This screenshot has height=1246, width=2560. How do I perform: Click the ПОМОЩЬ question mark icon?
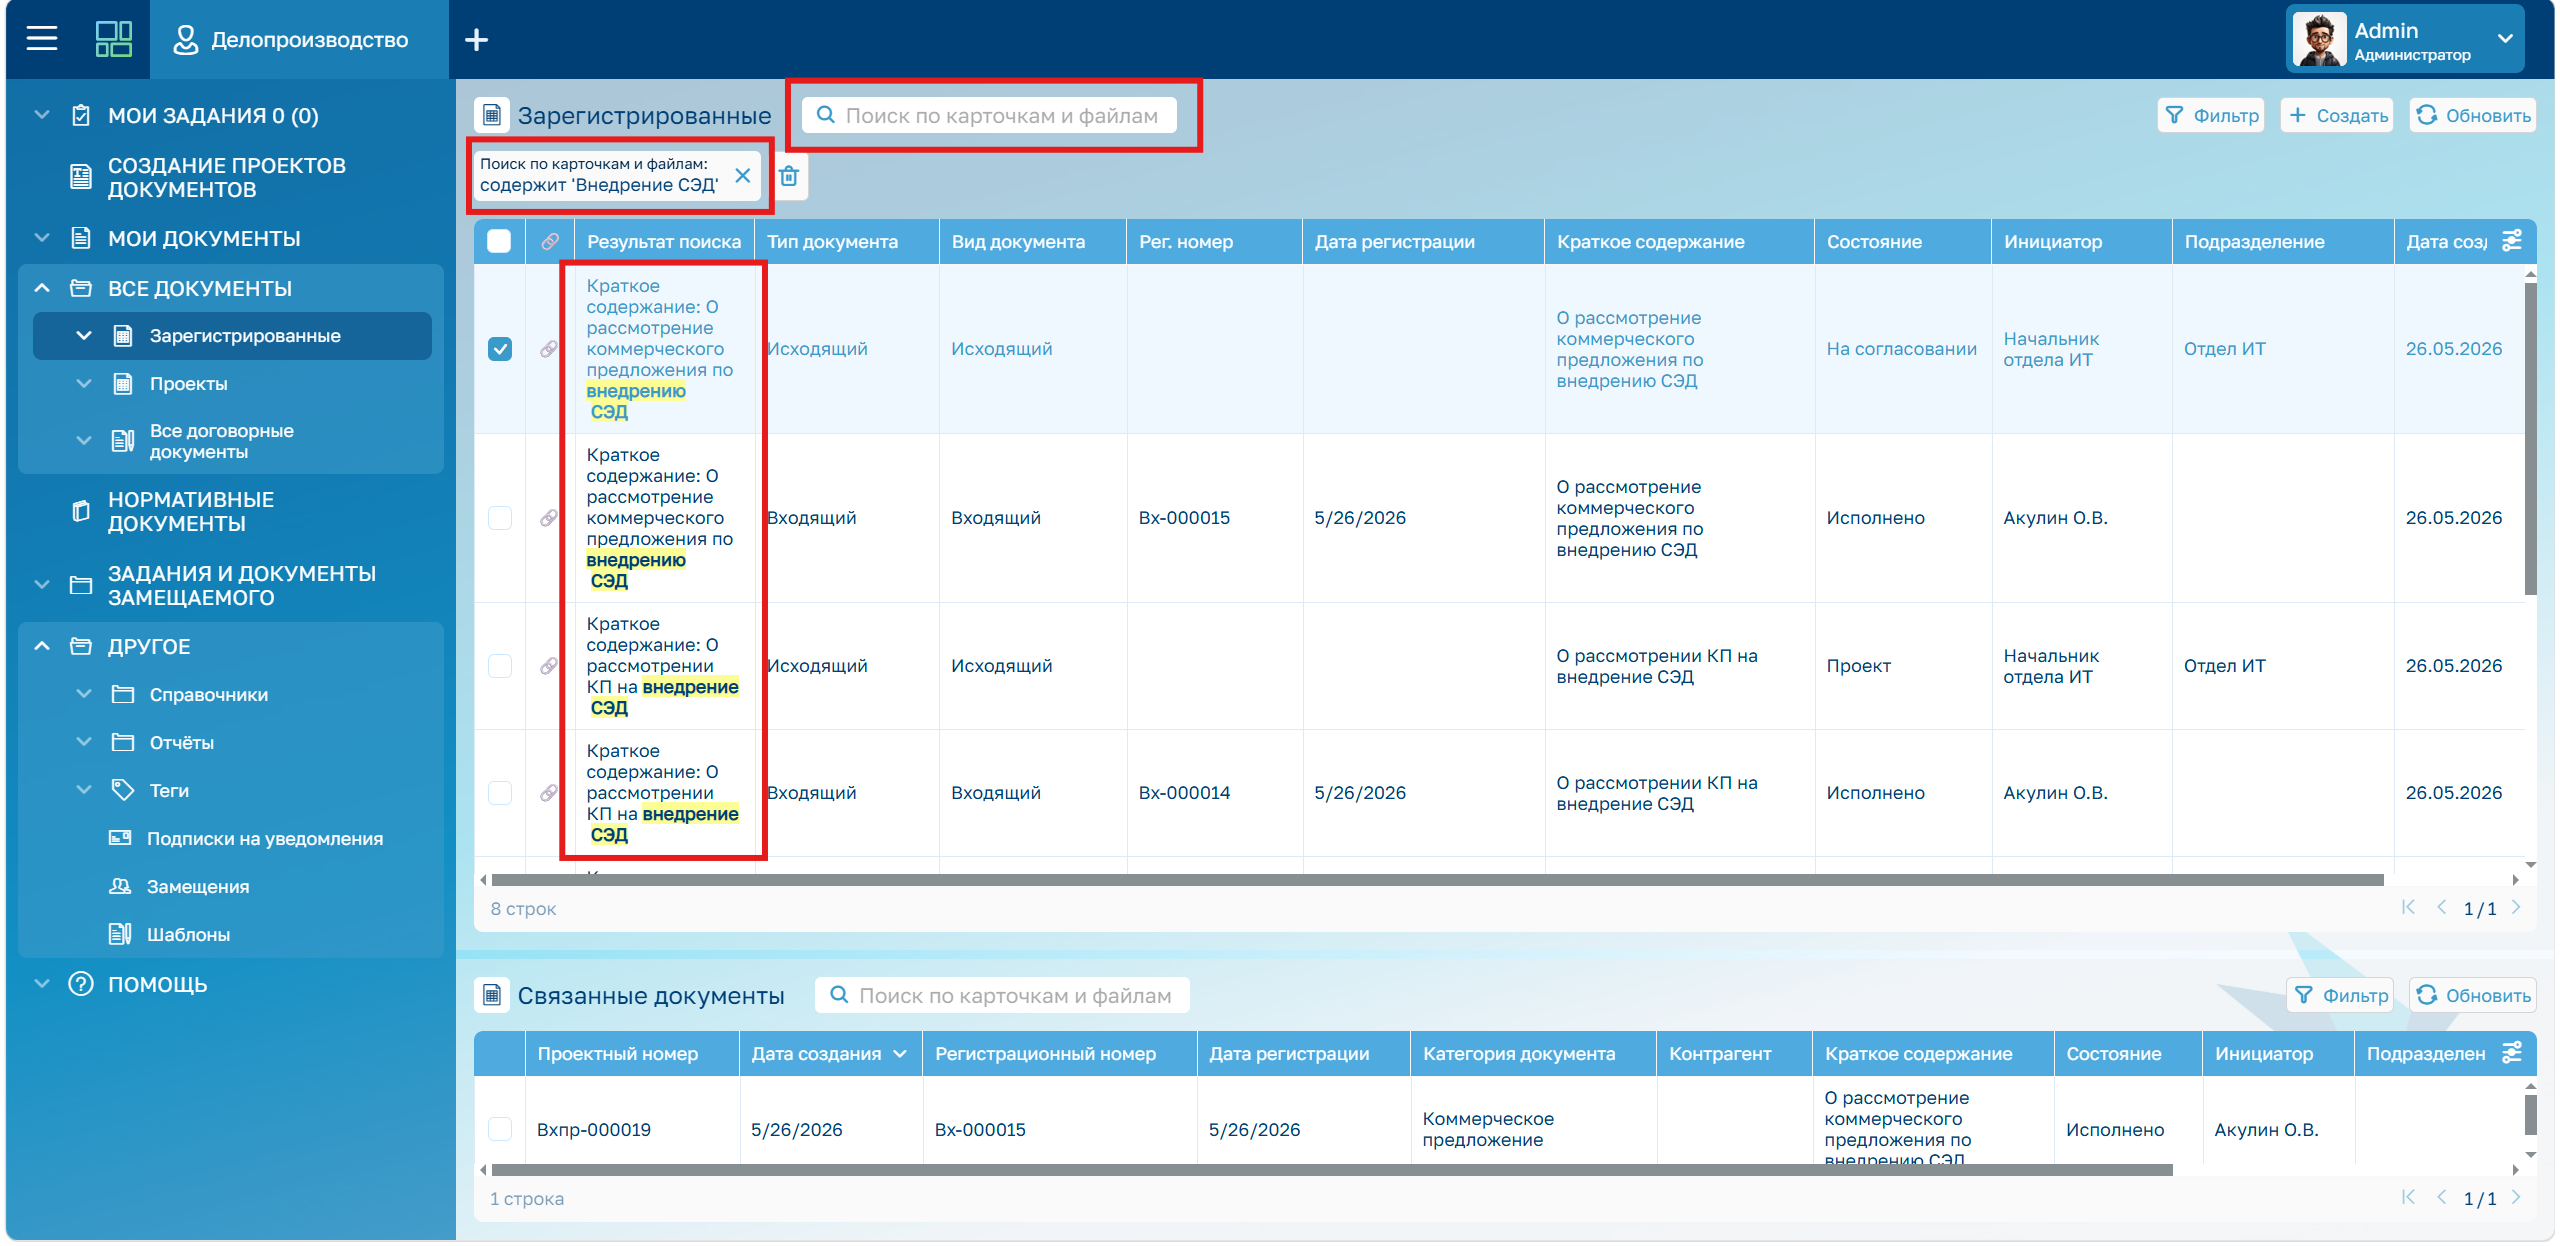81,984
